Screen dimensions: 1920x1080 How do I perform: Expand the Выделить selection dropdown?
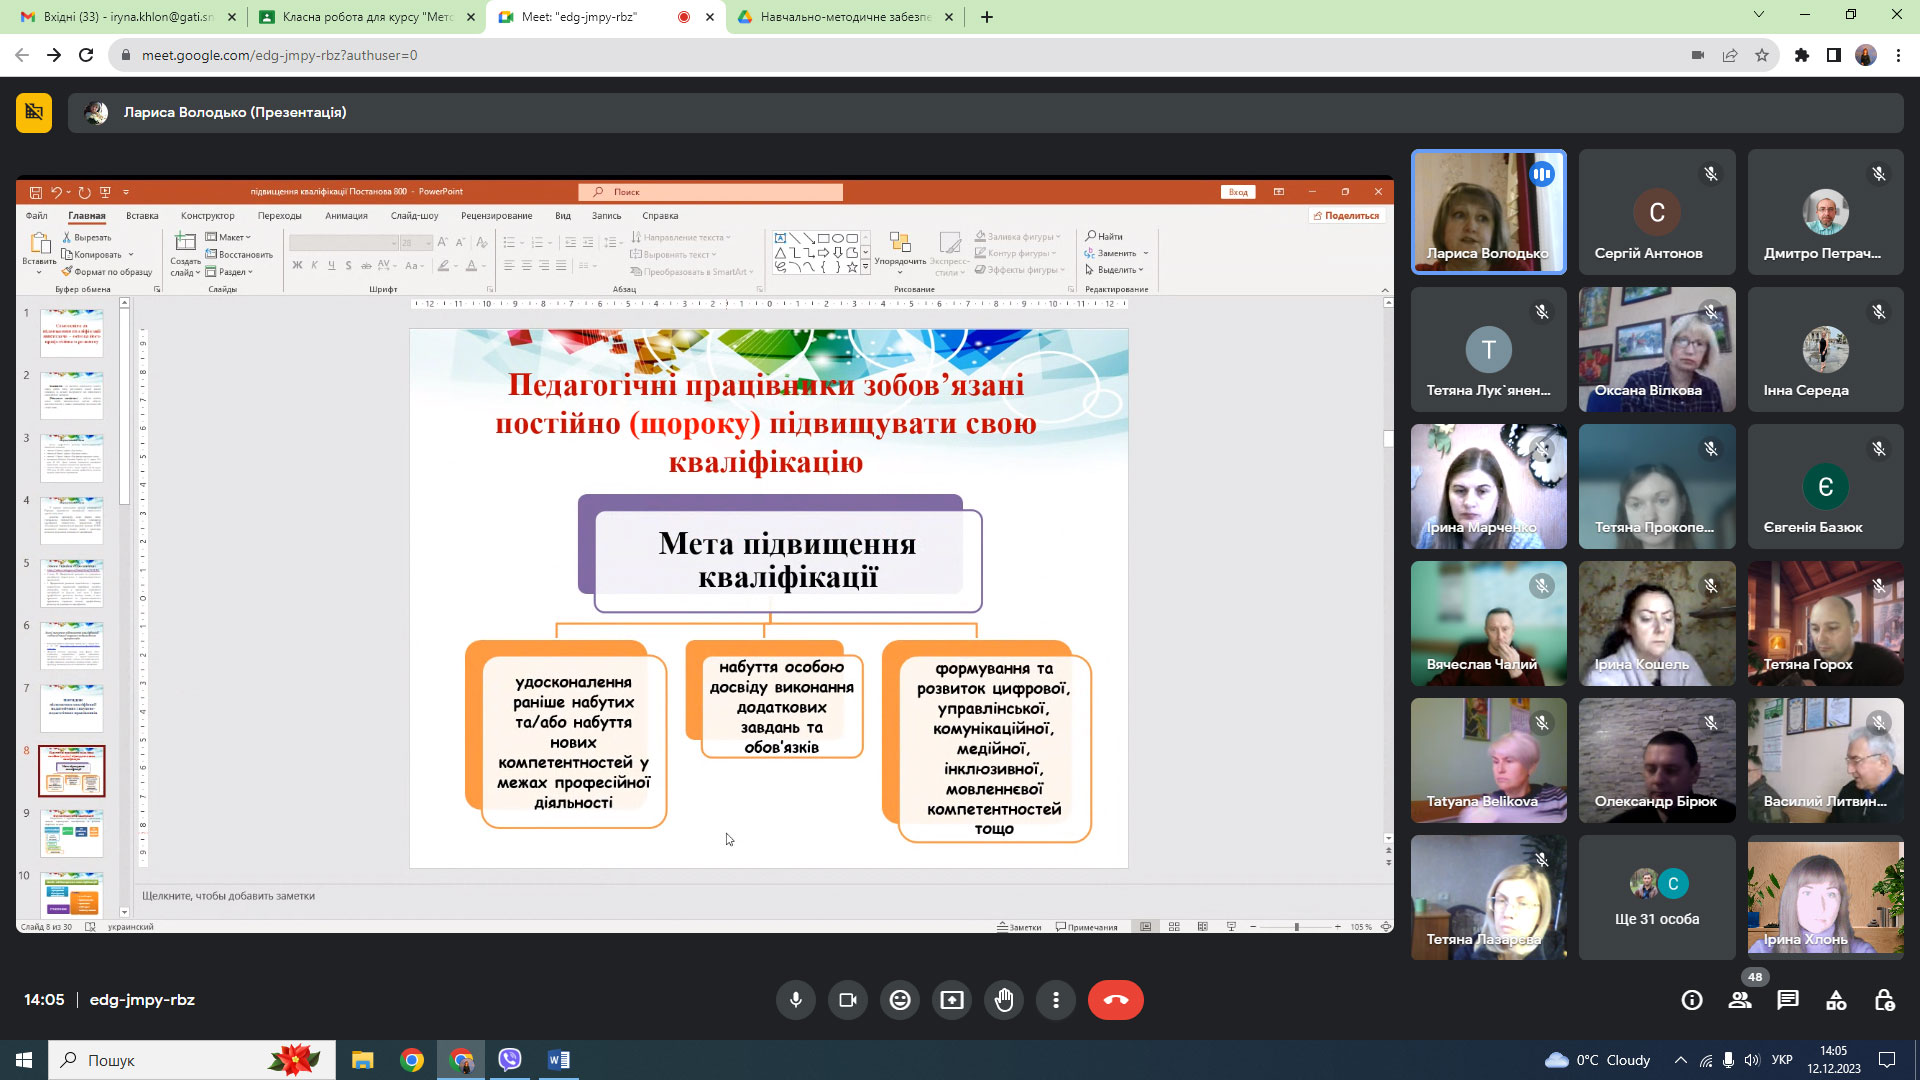[x=1114, y=270]
